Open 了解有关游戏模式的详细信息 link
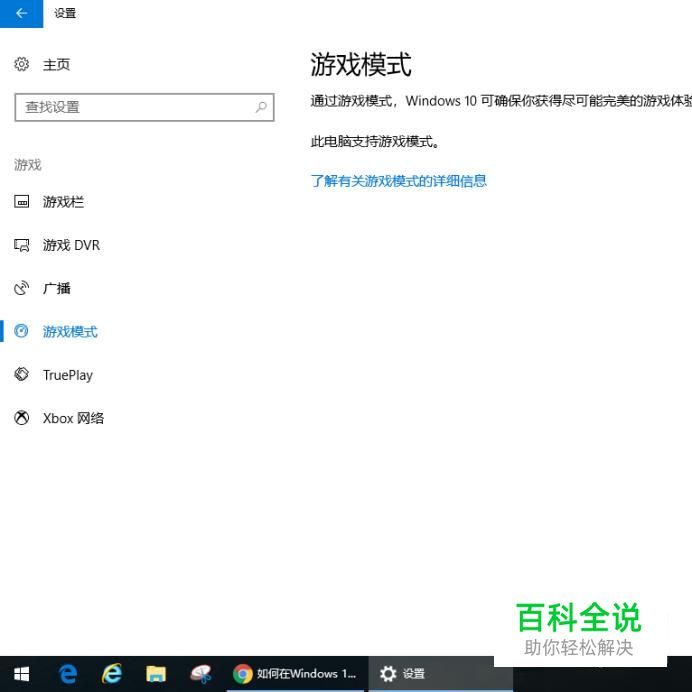Image resolution: width=692 pixels, height=692 pixels. (399, 181)
